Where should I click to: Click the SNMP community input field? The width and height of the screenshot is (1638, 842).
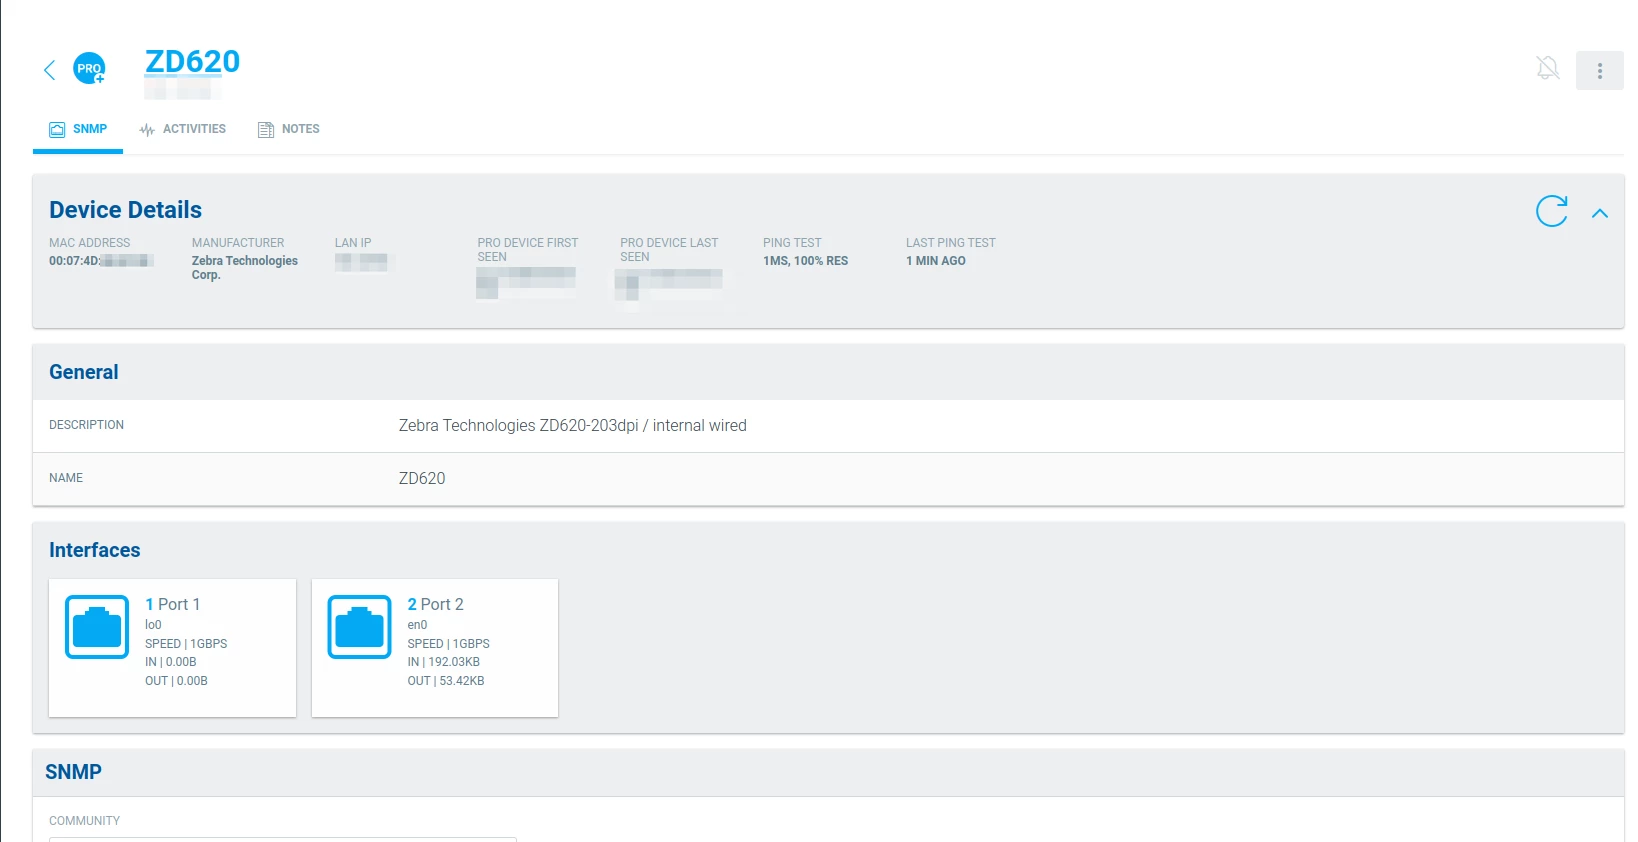(282, 838)
